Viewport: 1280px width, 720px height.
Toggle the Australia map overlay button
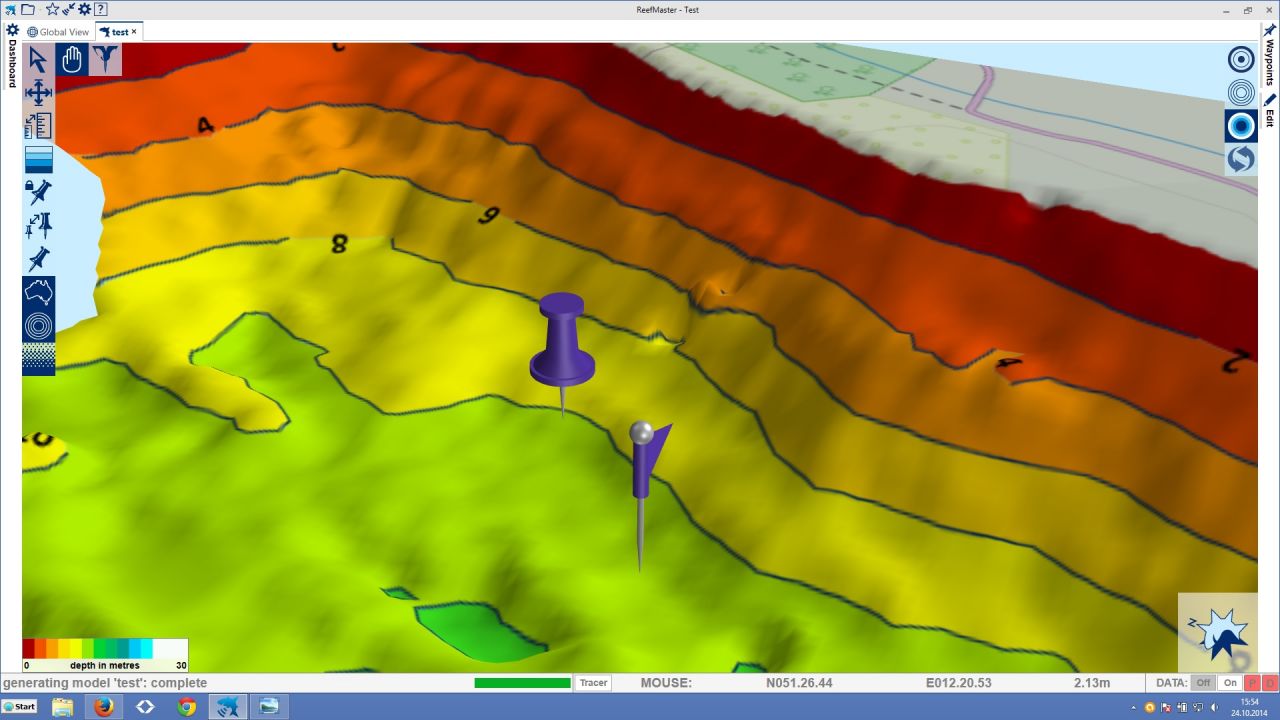pos(38,292)
